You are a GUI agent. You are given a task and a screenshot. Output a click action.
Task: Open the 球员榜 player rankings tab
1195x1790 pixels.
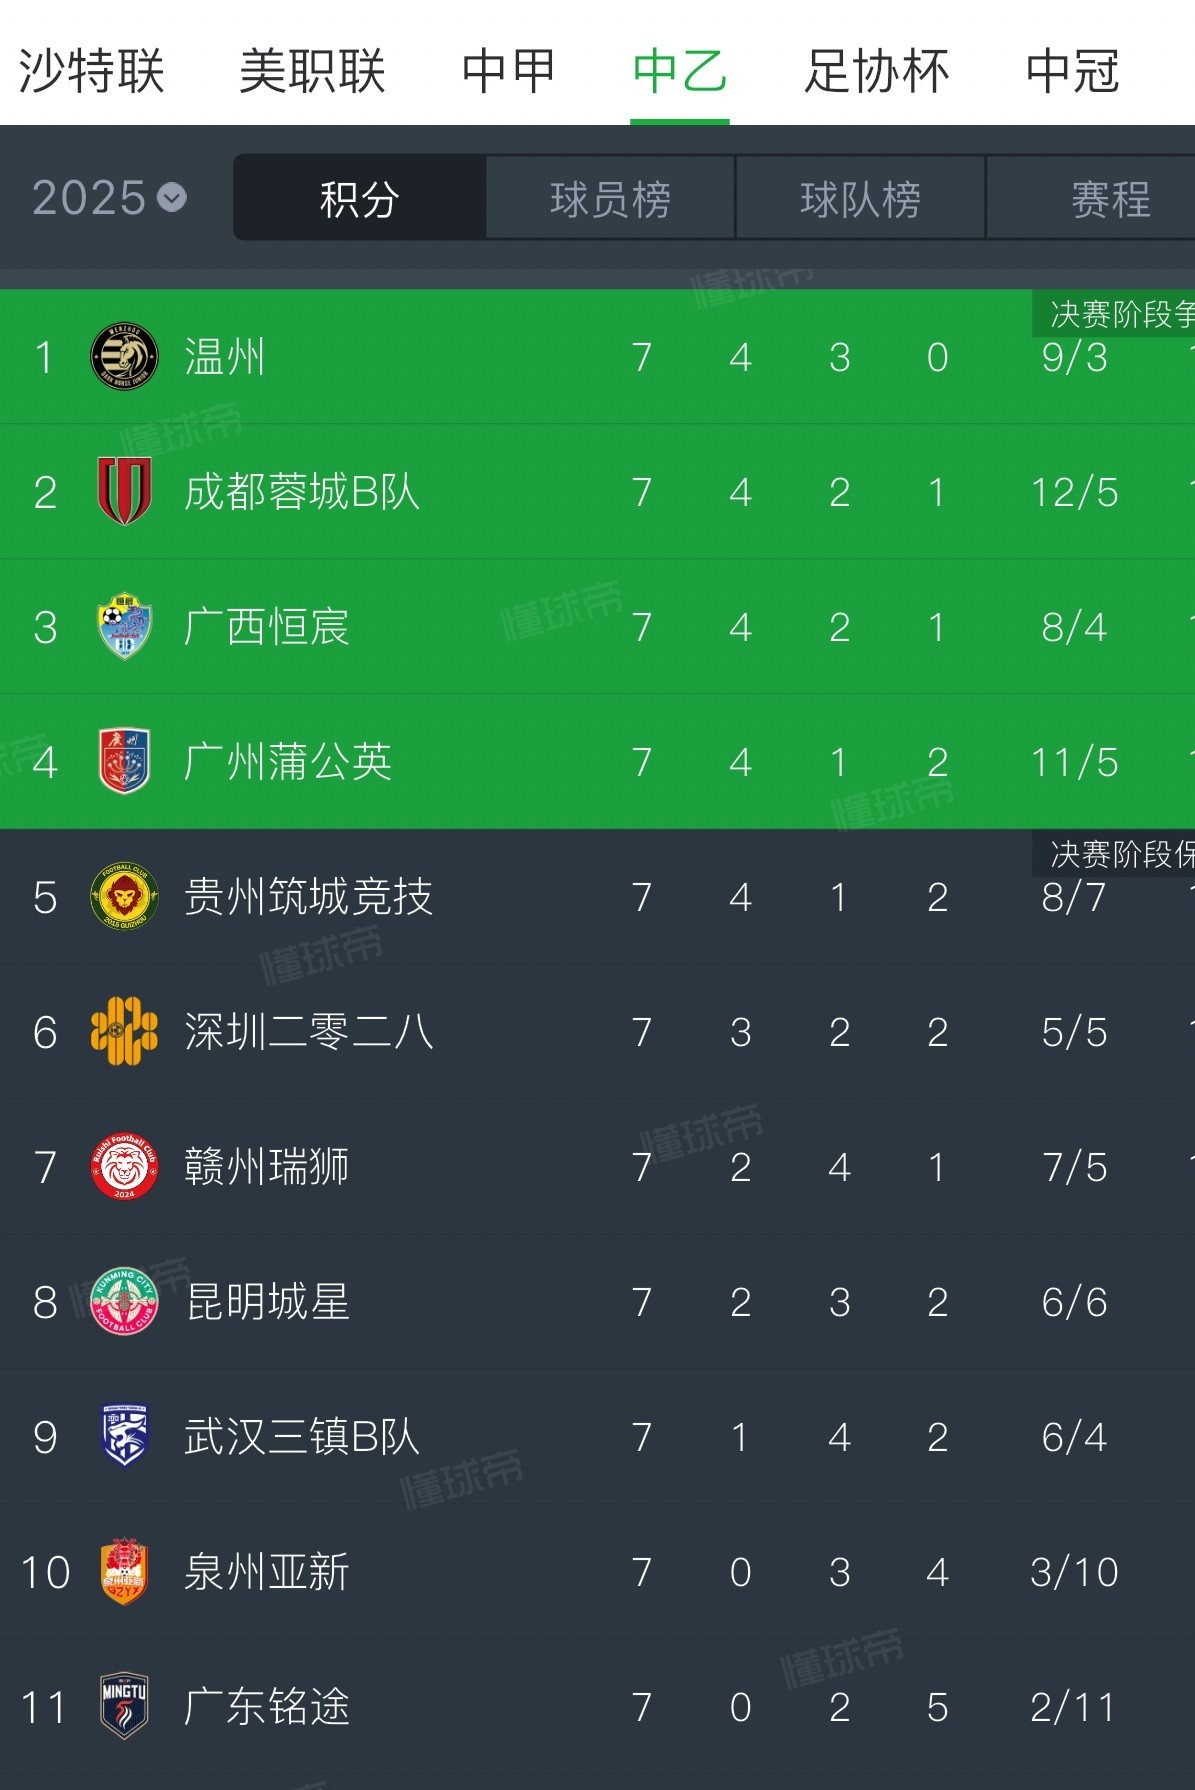coord(608,197)
